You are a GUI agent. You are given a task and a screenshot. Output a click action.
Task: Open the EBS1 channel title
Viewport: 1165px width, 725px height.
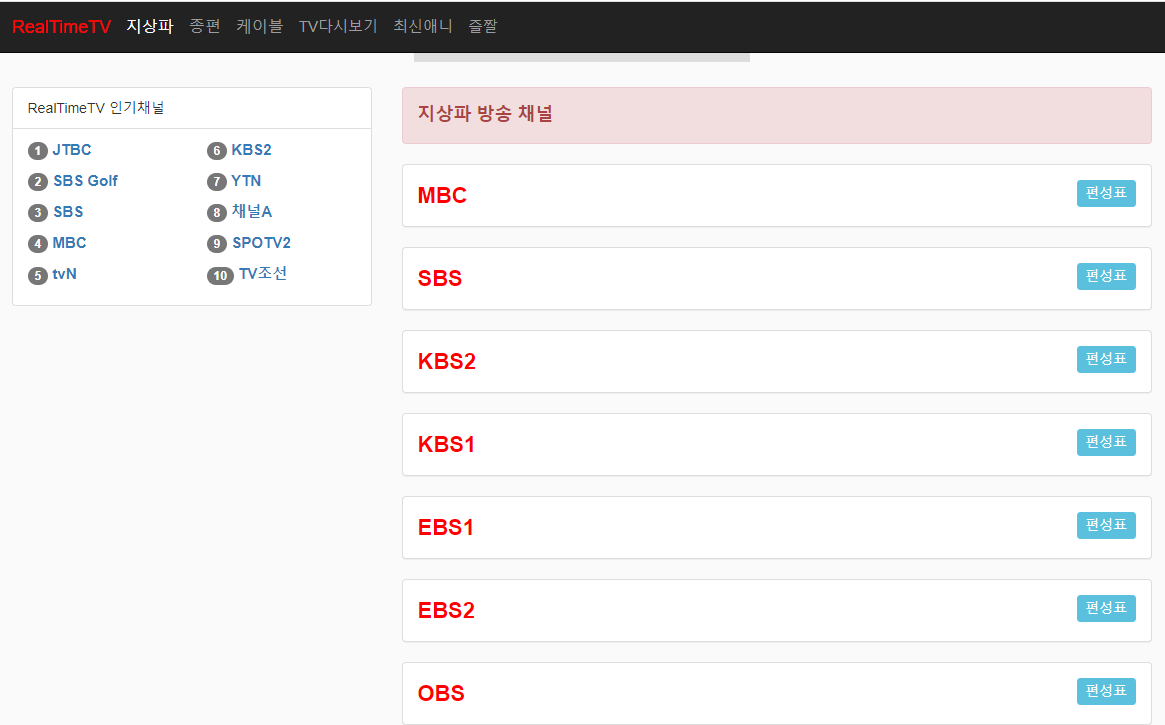point(446,528)
